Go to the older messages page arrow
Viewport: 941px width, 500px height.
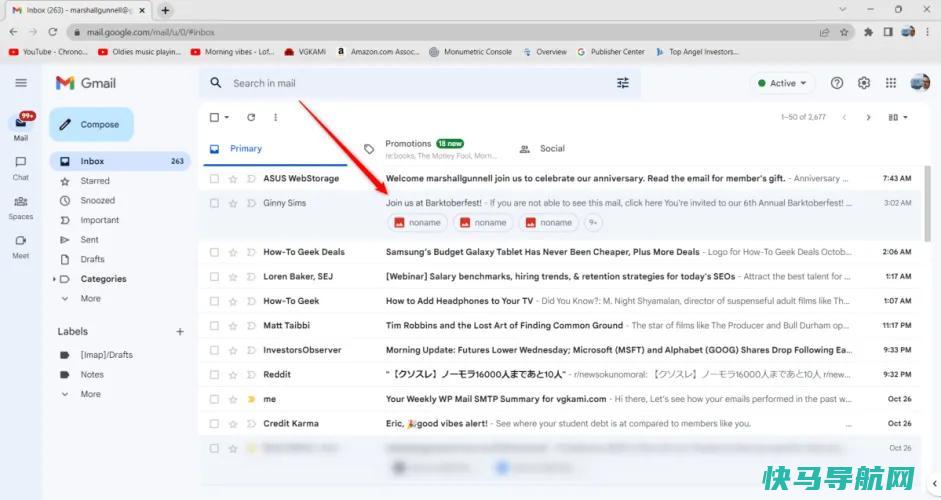pos(868,118)
